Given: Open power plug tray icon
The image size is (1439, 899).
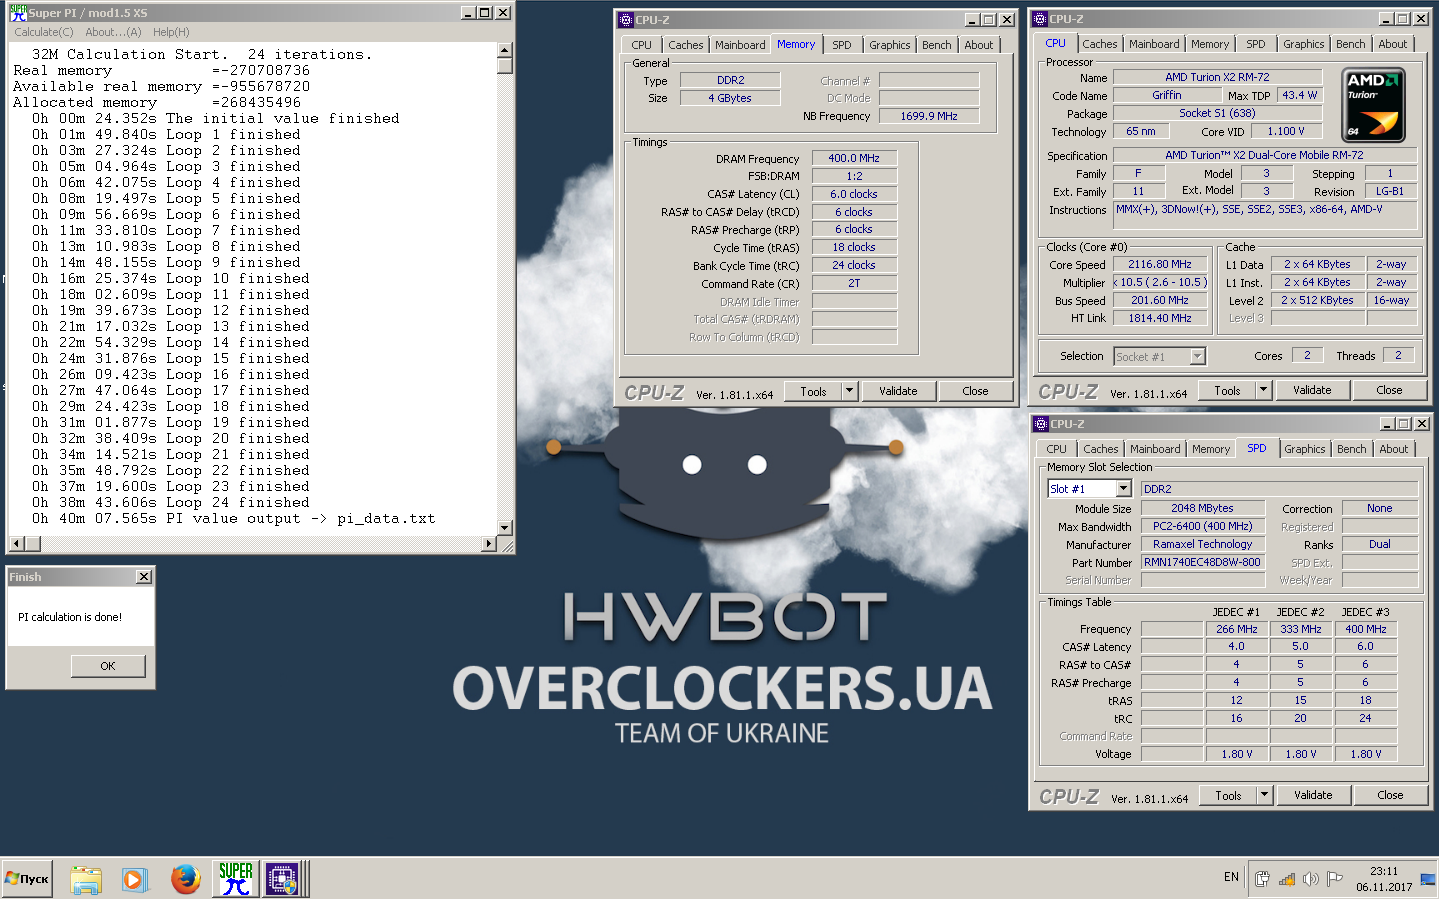Looking at the screenshot, I should coord(1262,879).
